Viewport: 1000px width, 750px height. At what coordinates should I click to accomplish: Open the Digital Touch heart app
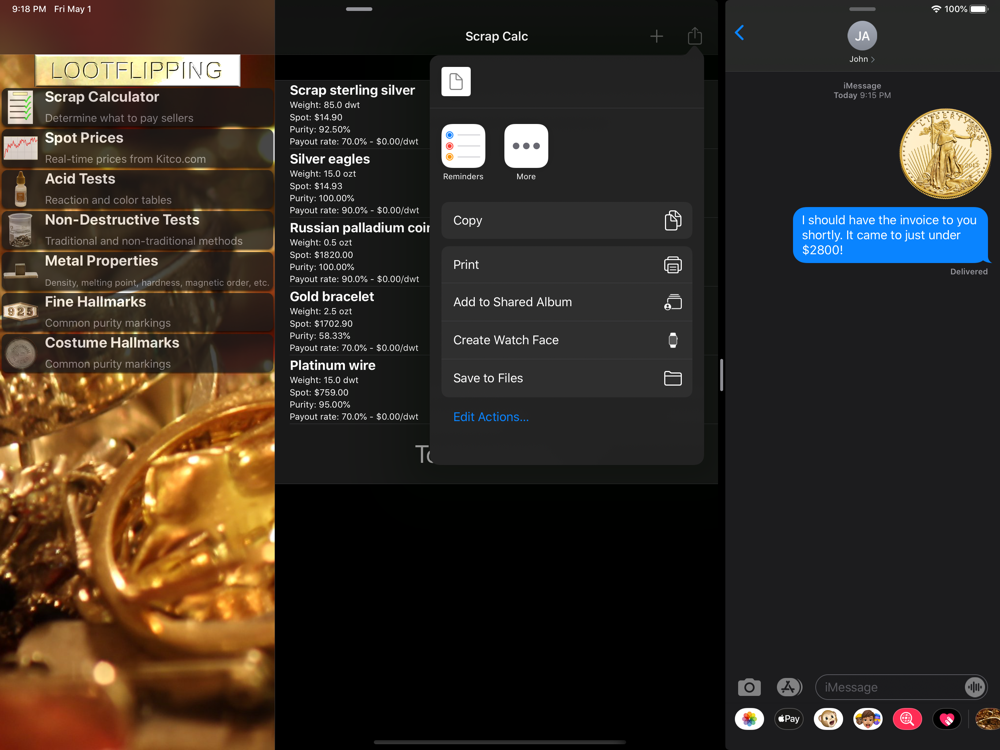click(x=946, y=719)
